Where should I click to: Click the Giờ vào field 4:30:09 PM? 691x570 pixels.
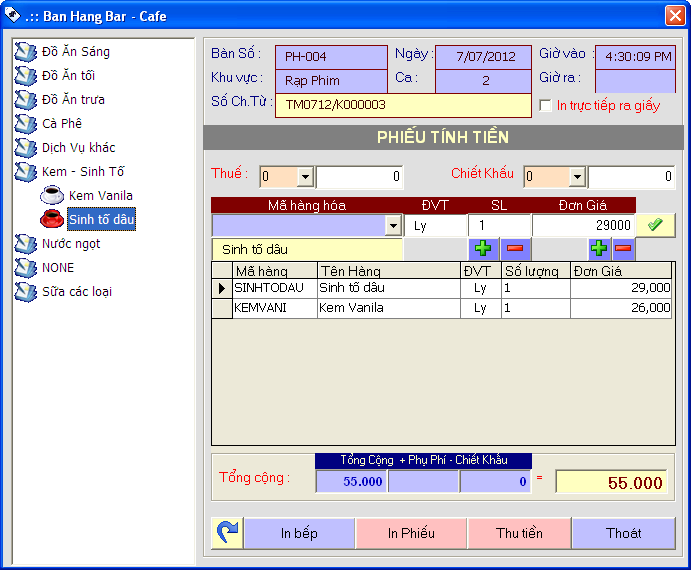pos(635,57)
